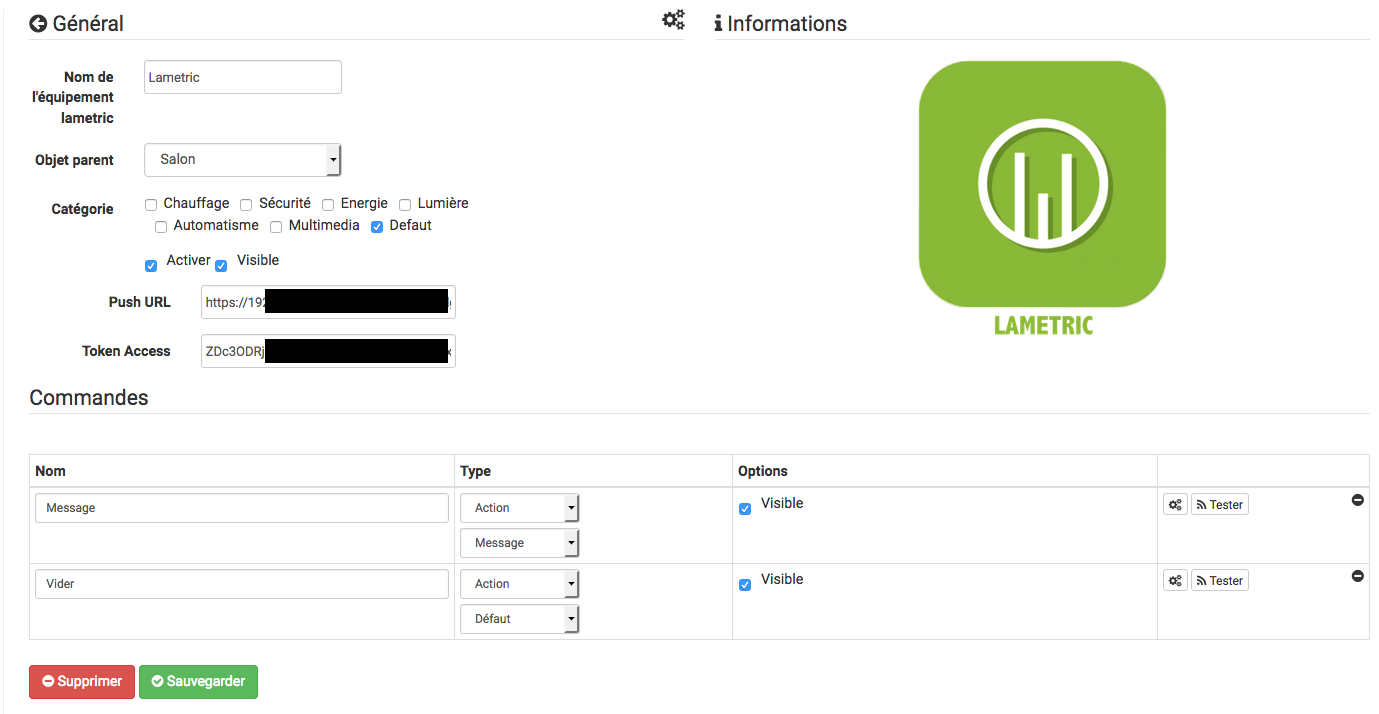The height and width of the screenshot is (714, 1379).
Task: Click the LaMetric logo image
Action: click(x=1042, y=198)
